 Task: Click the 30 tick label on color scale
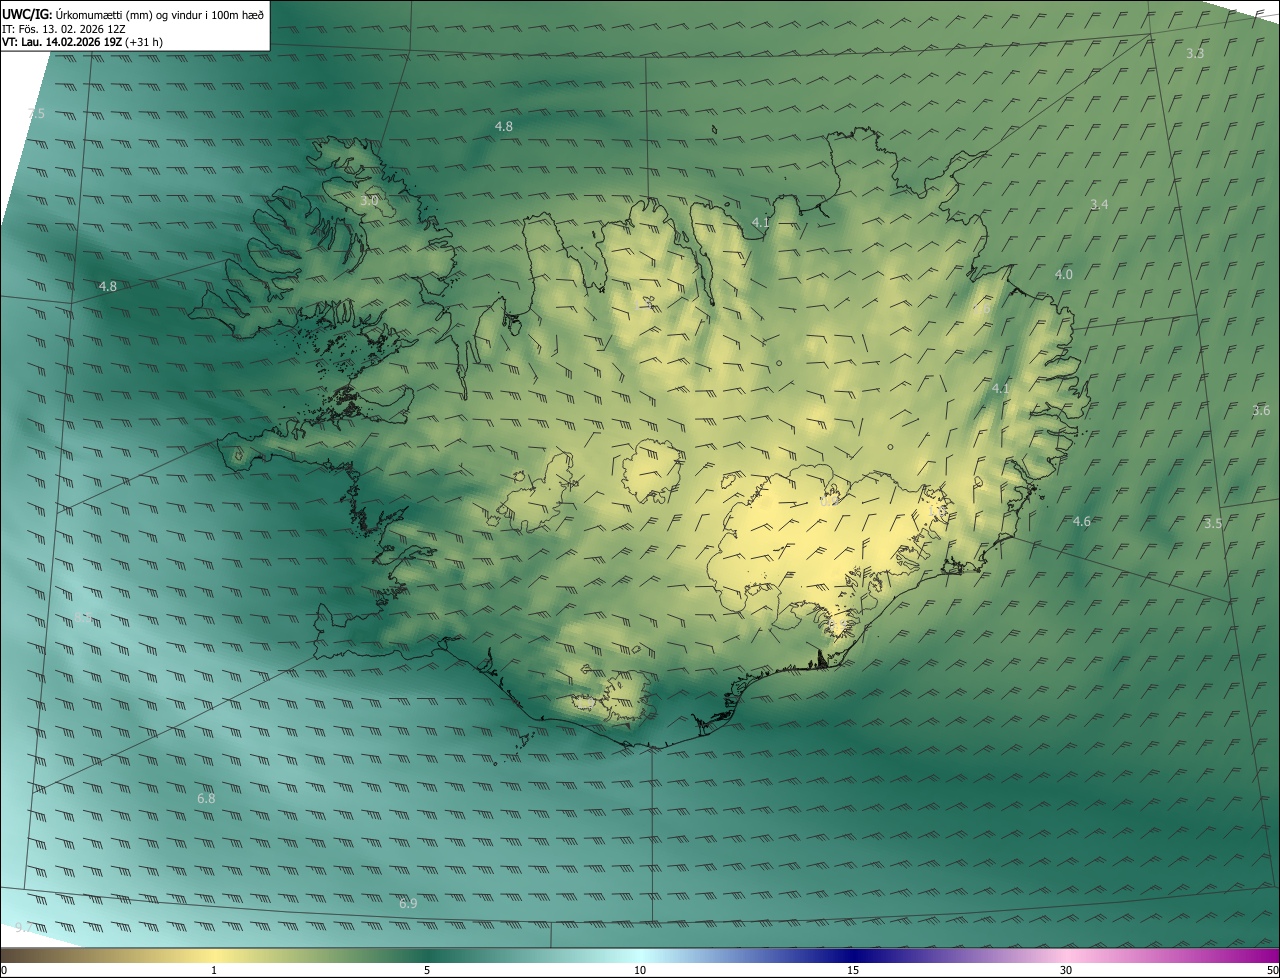pyautogui.click(x=1066, y=970)
